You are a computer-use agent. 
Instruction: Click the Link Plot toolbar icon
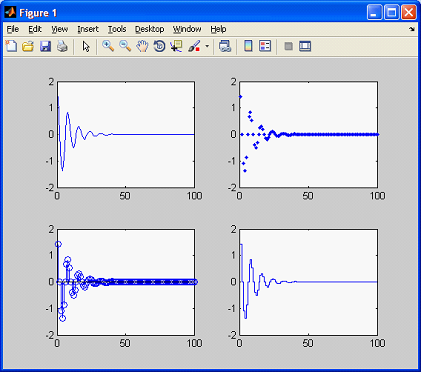[x=225, y=46]
